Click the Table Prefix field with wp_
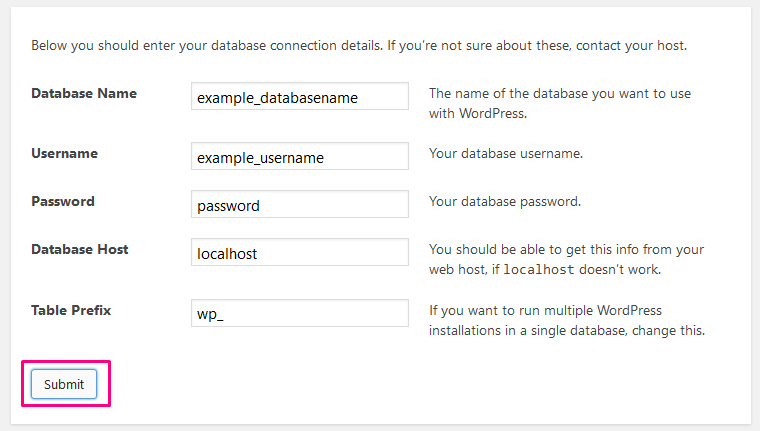Screen dimensions: 760x431 pos(300,313)
